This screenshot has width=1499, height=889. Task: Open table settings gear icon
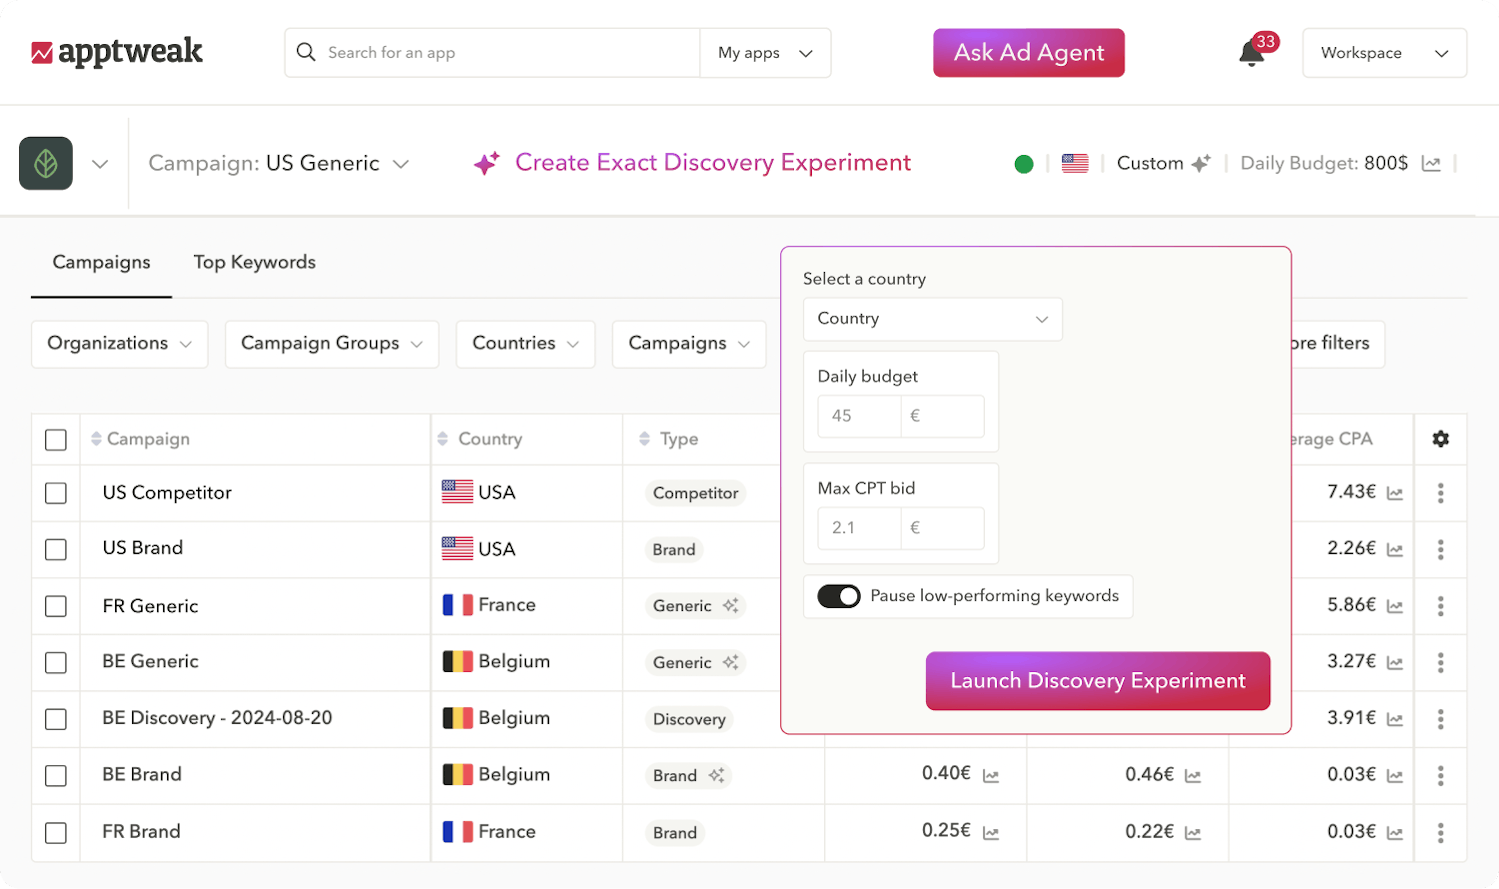1440,439
